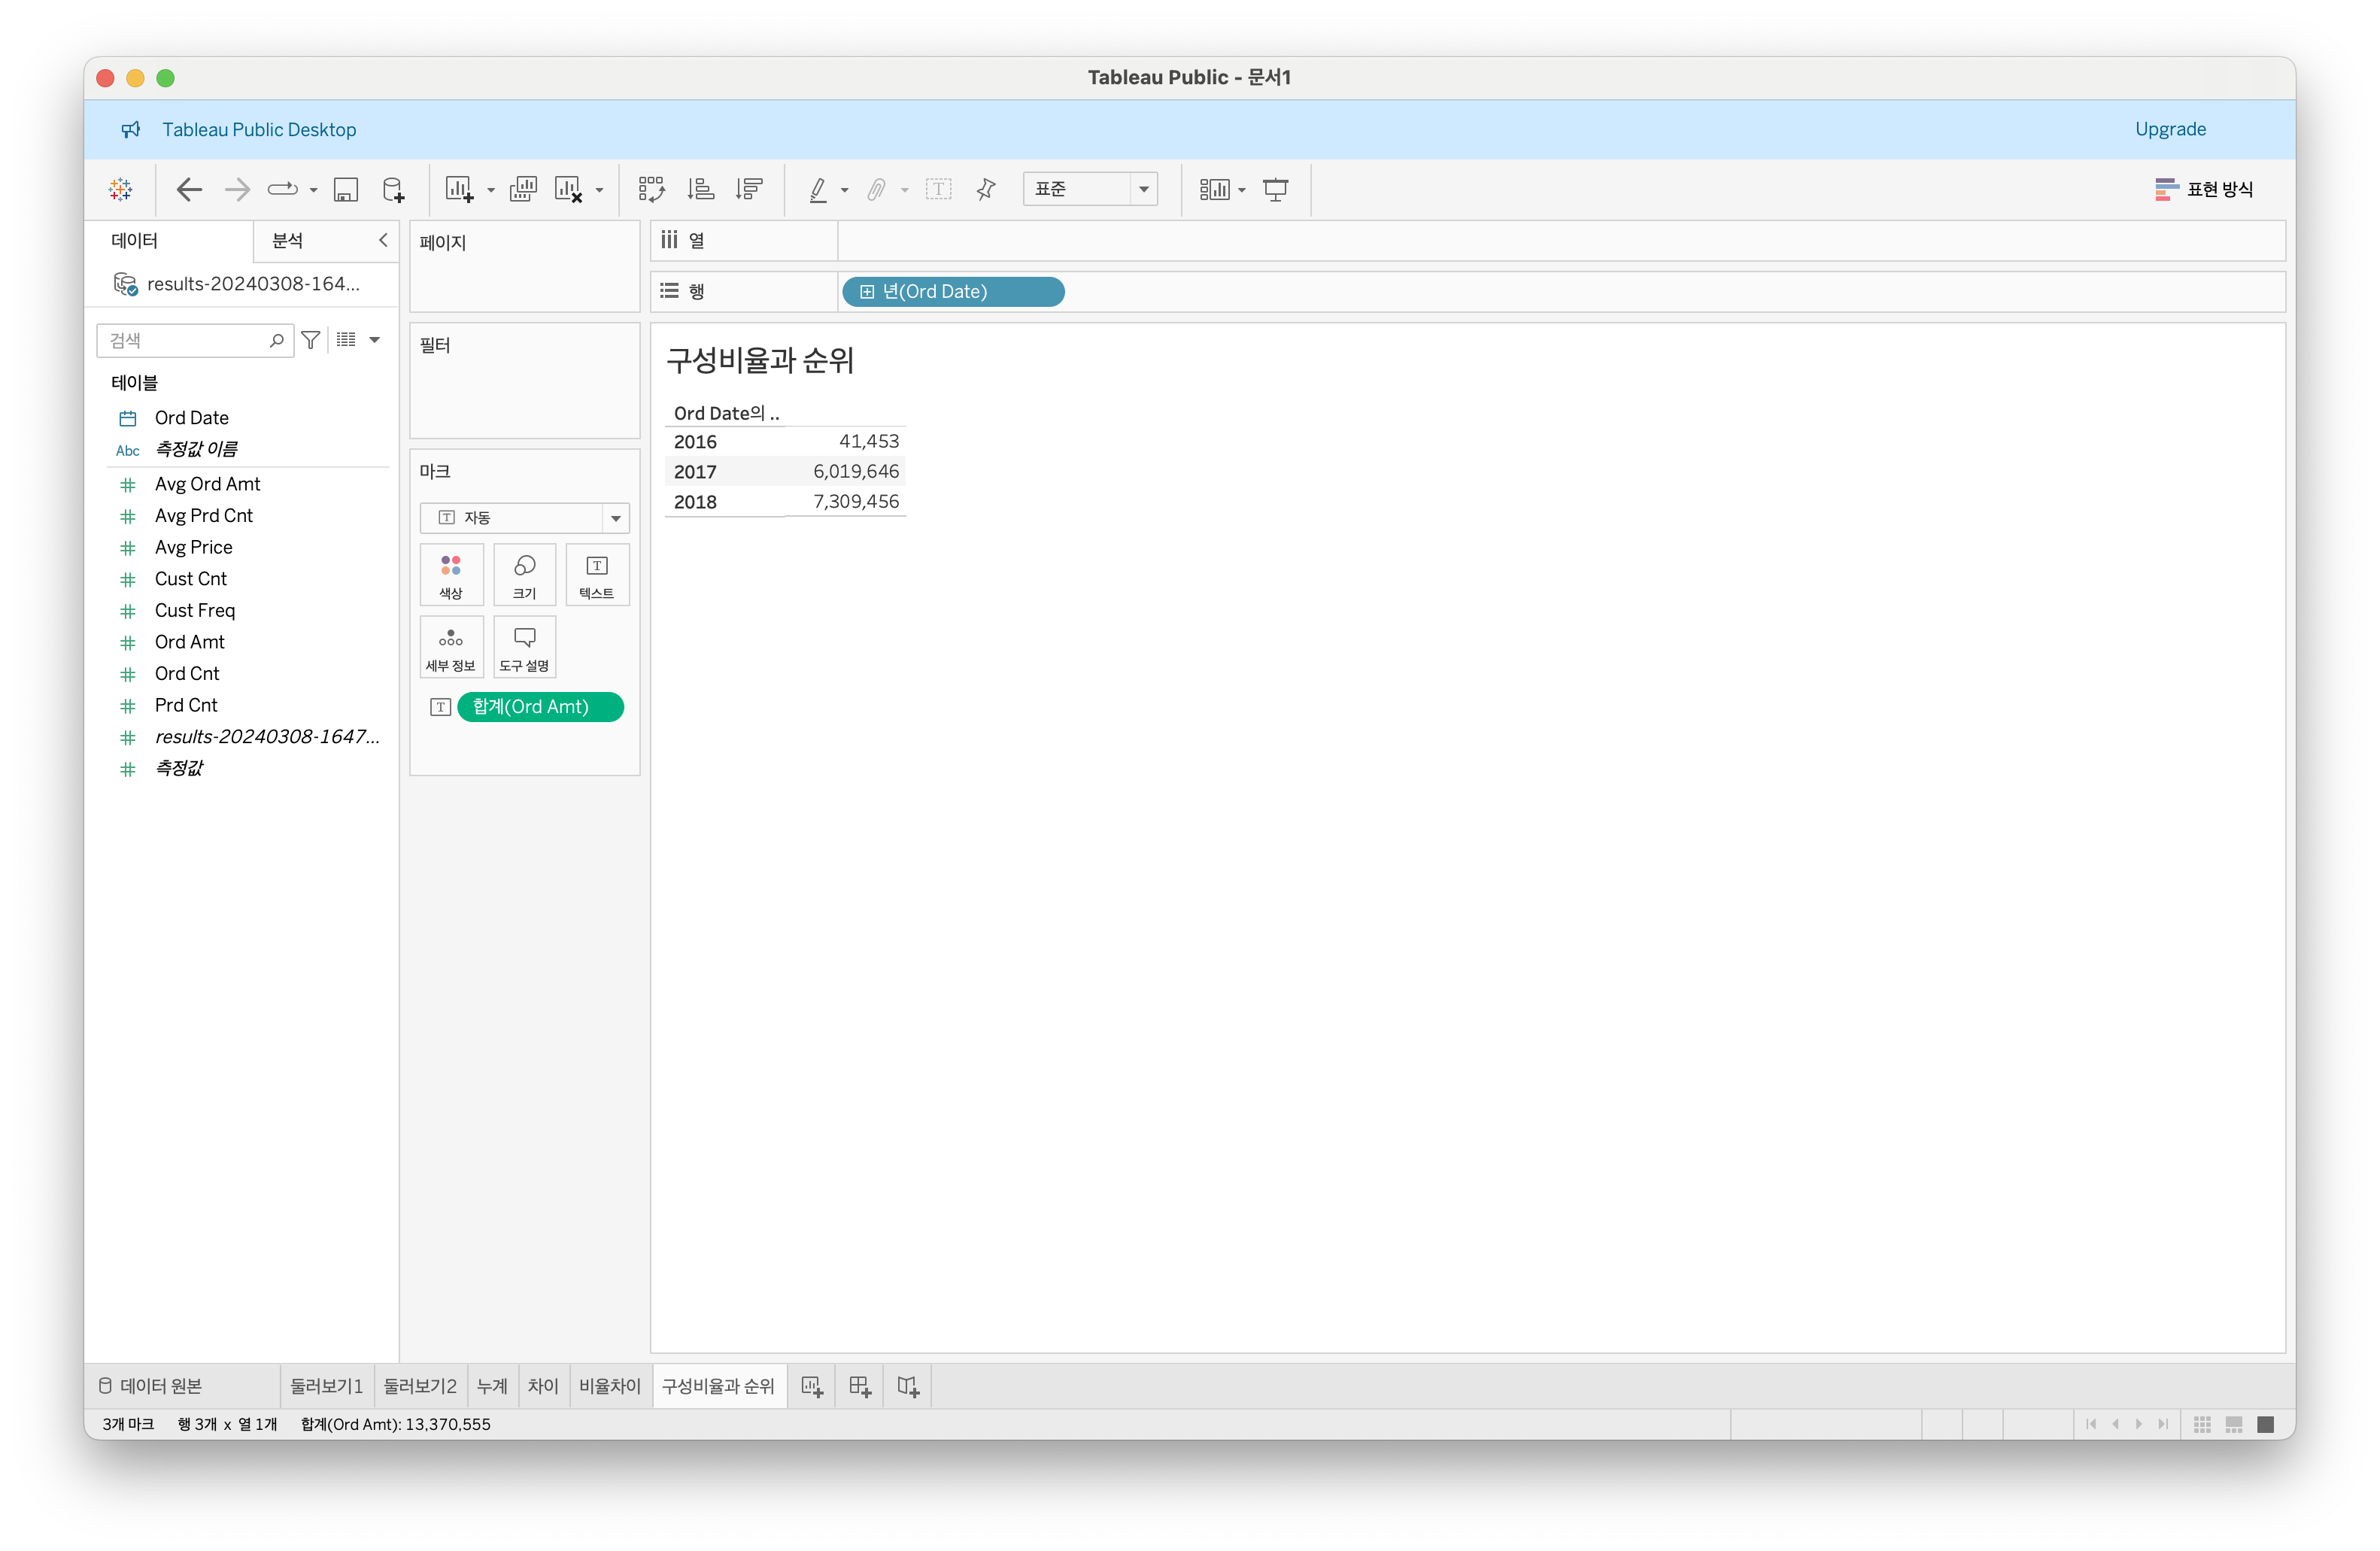The image size is (2380, 1551).
Task: Open the 비율차이 sheet tab
Action: click(609, 1386)
